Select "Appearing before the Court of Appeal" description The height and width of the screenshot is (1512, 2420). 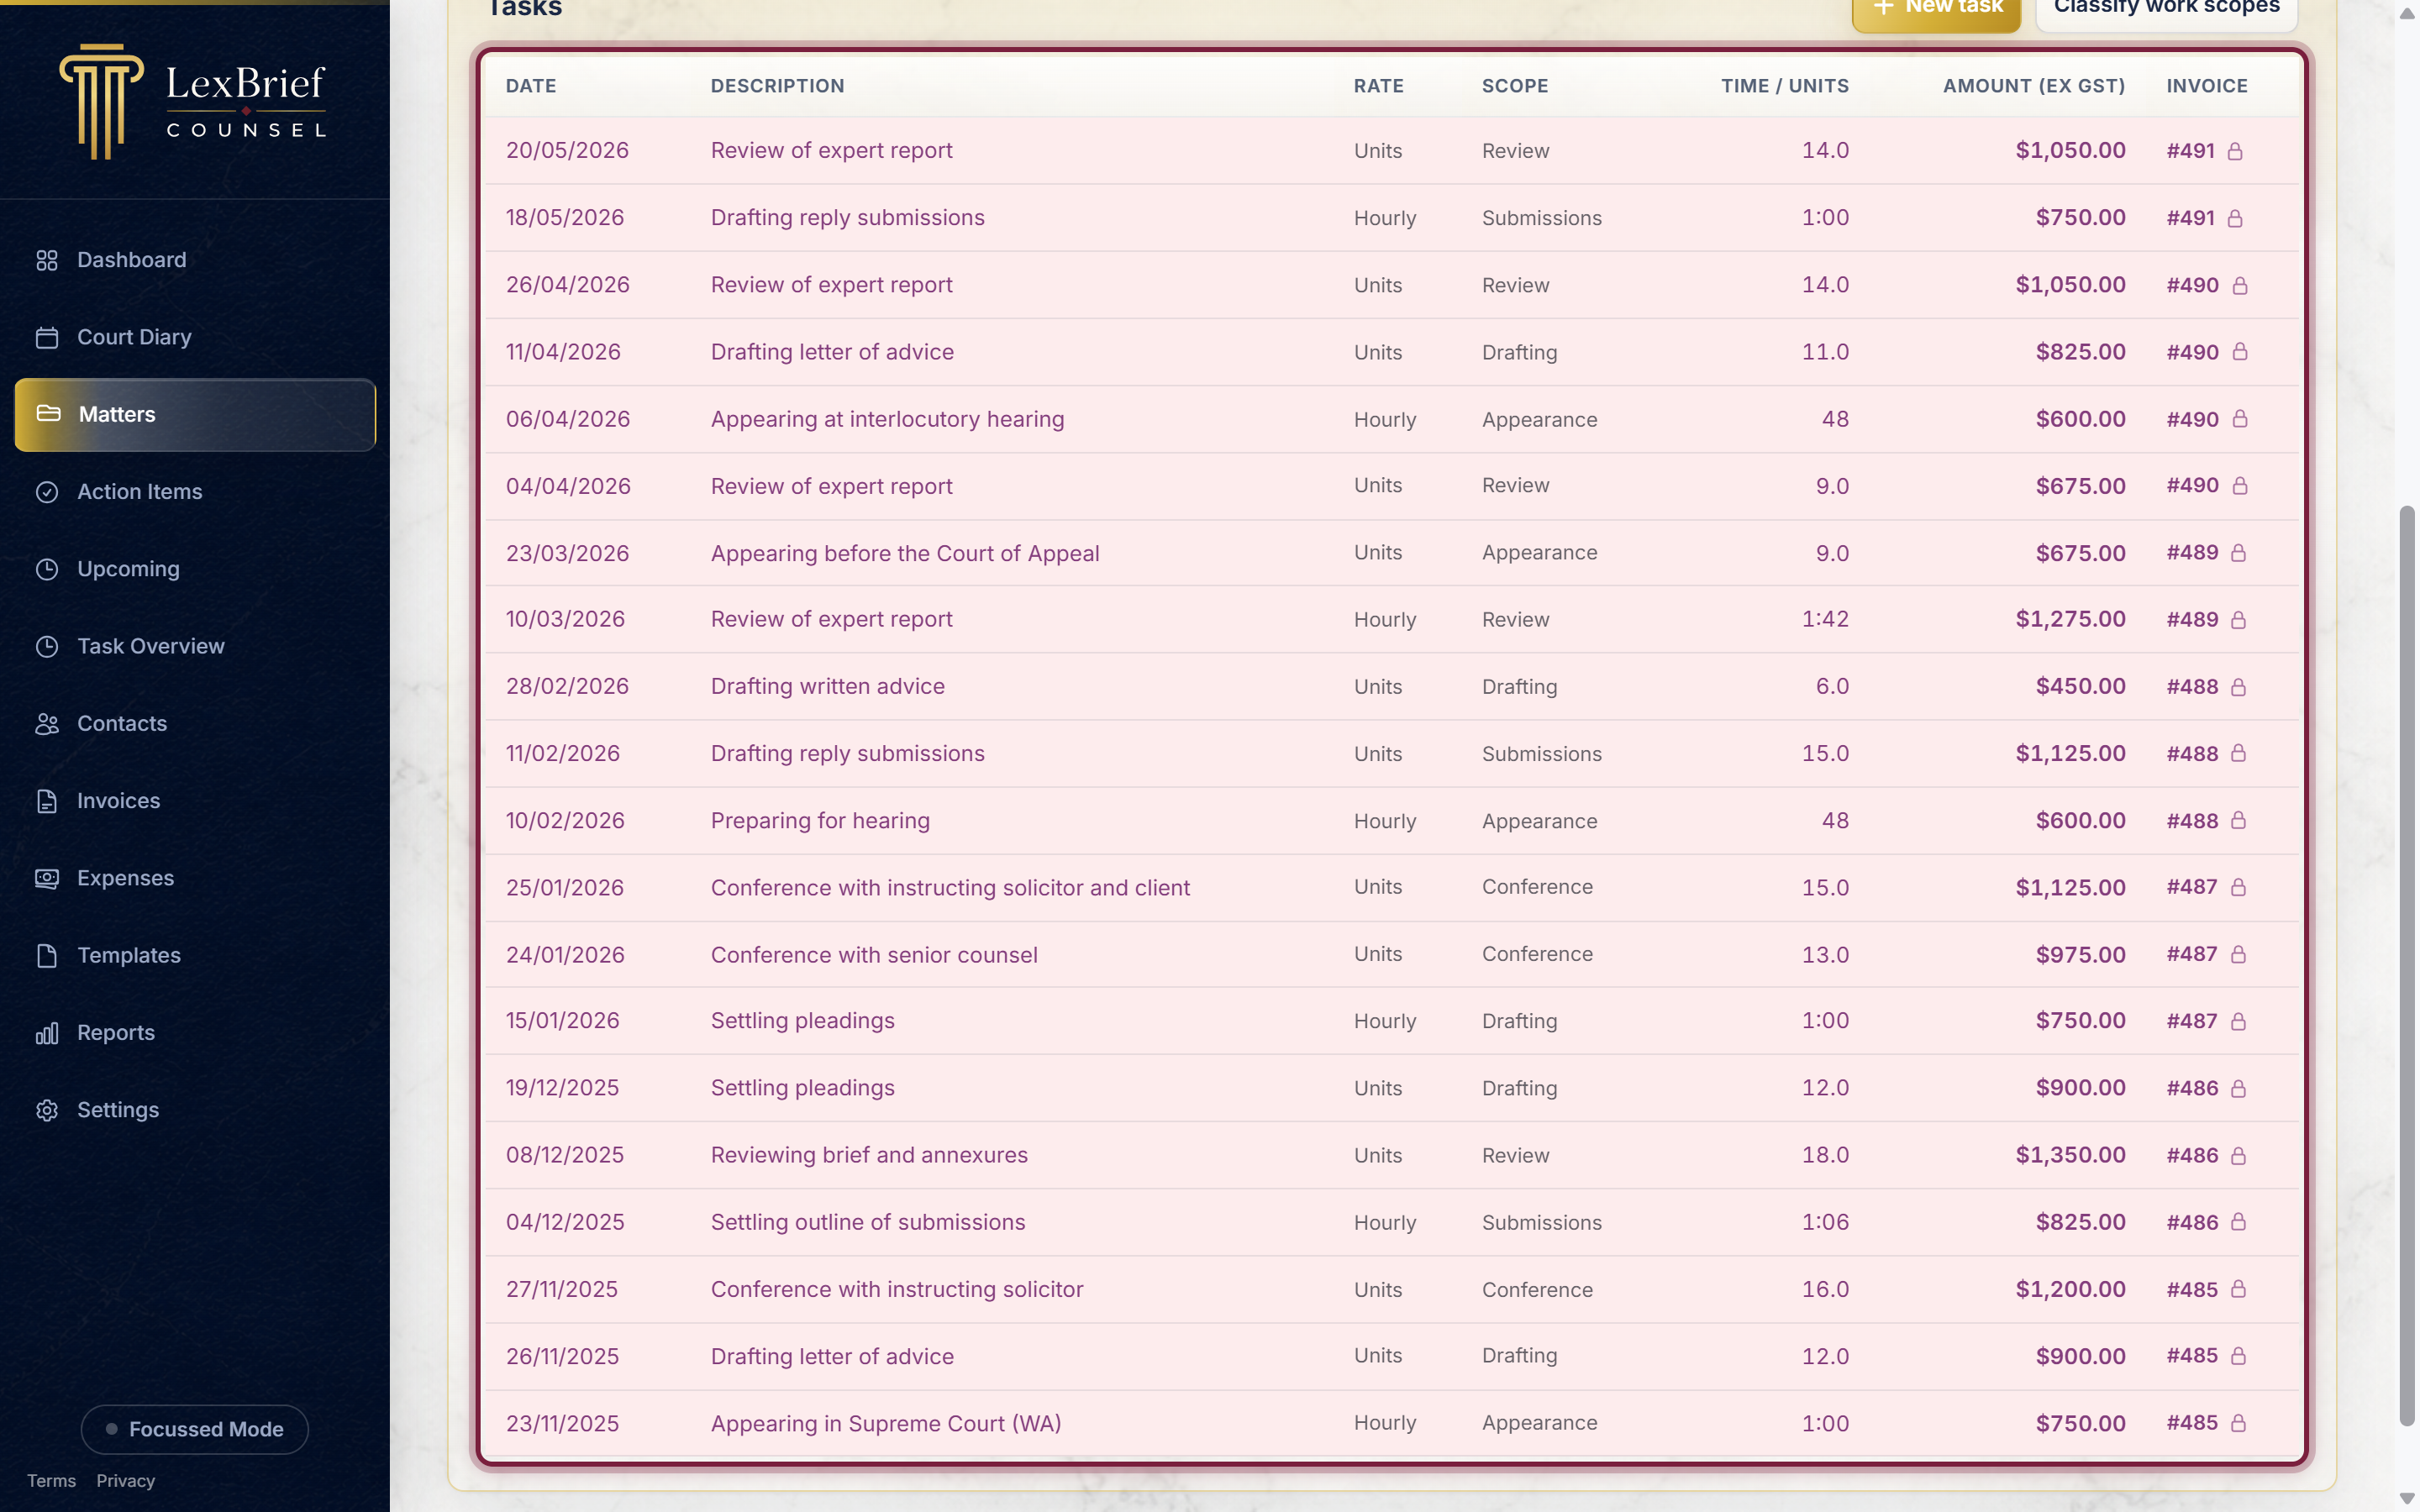(905, 553)
